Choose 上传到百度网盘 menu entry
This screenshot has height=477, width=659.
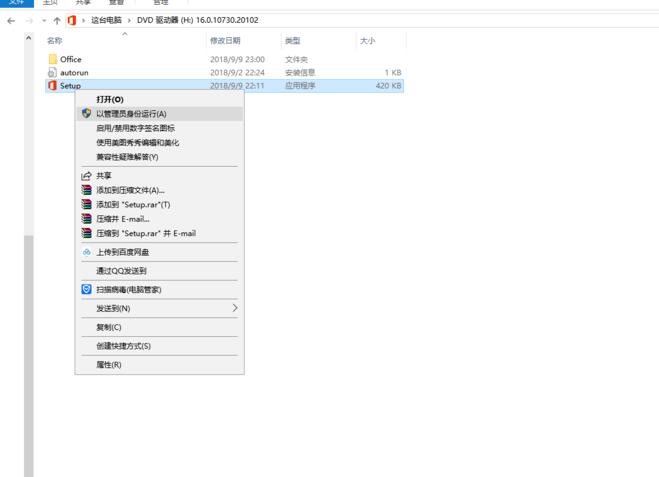tap(159, 252)
